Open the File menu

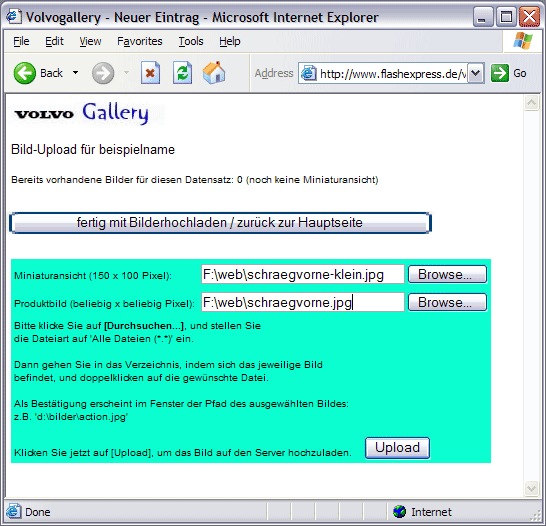[21, 41]
